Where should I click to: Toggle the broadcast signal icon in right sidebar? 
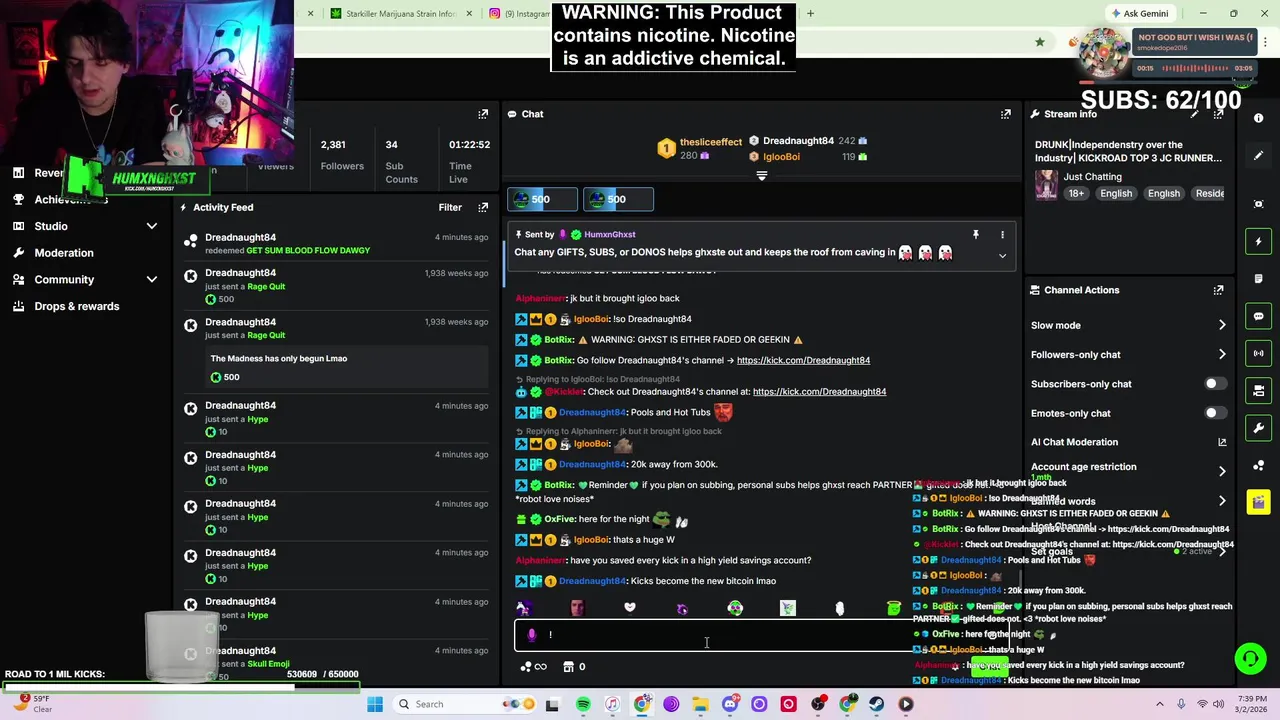tap(1258, 353)
